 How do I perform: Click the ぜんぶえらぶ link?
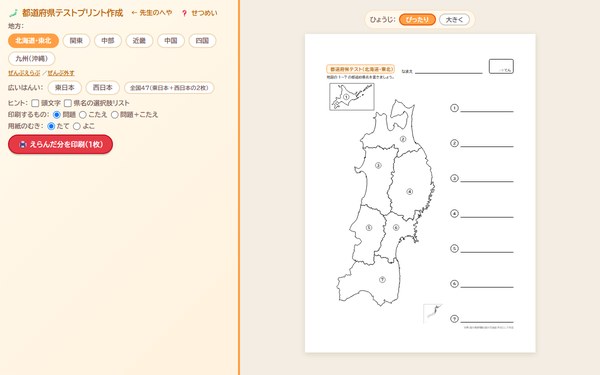coord(24,73)
